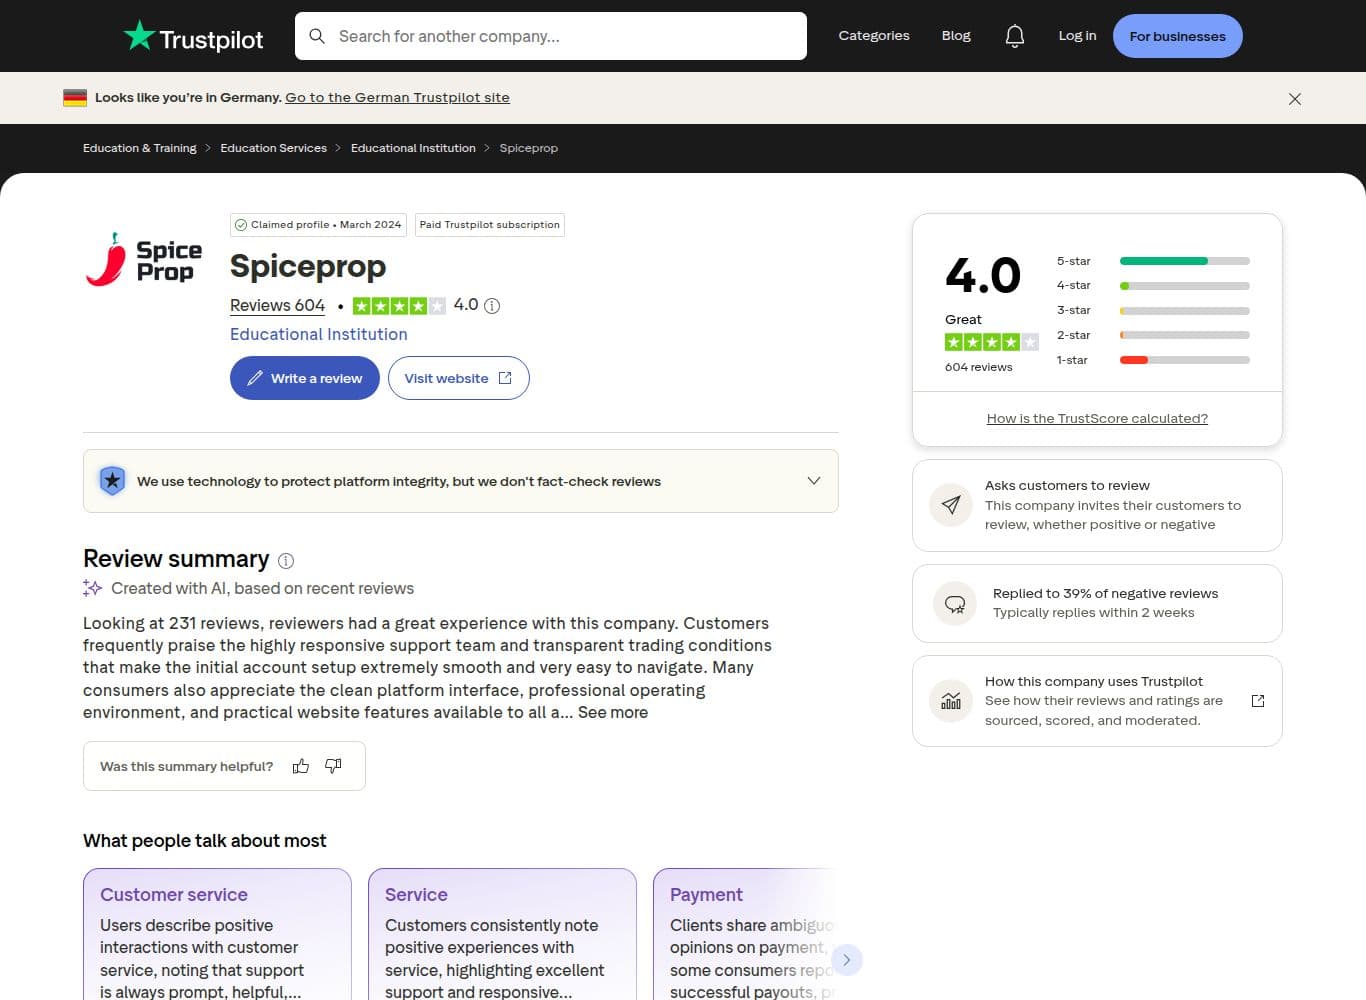The width and height of the screenshot is (1366, 1000).
Task: Click the Paid Trustpilot subscription badge
Action: click(490, 225)
